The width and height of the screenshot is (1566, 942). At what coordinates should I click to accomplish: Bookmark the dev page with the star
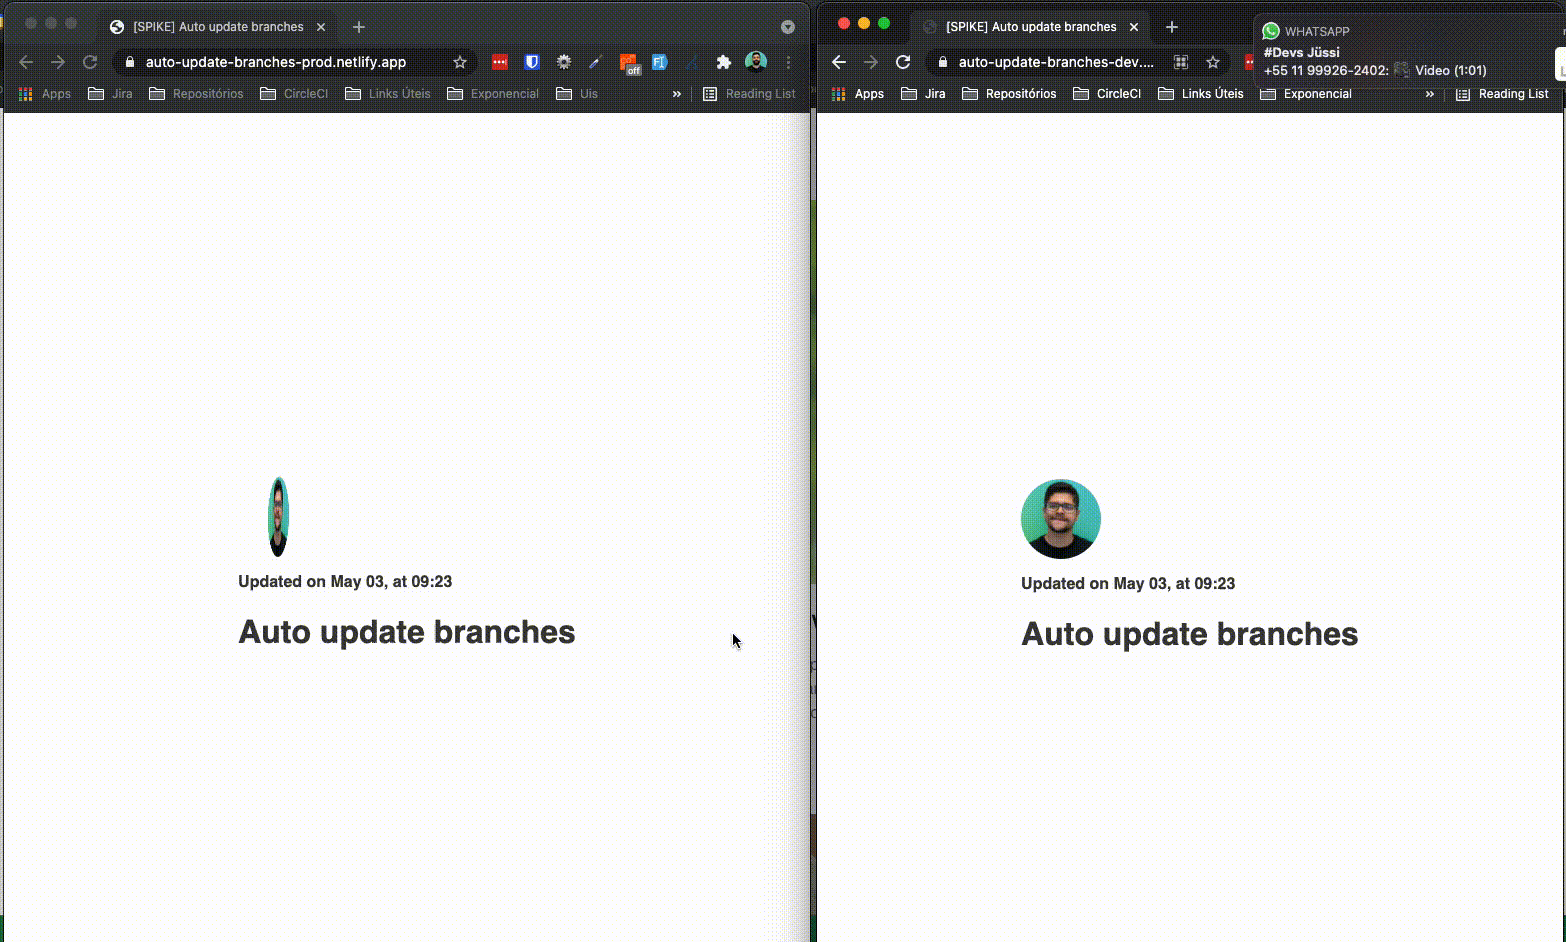point(1213,62)
